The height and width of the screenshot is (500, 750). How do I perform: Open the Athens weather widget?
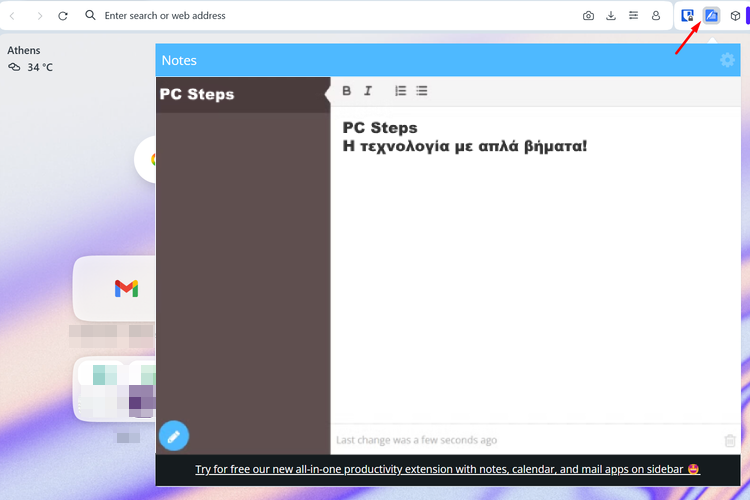30,59
